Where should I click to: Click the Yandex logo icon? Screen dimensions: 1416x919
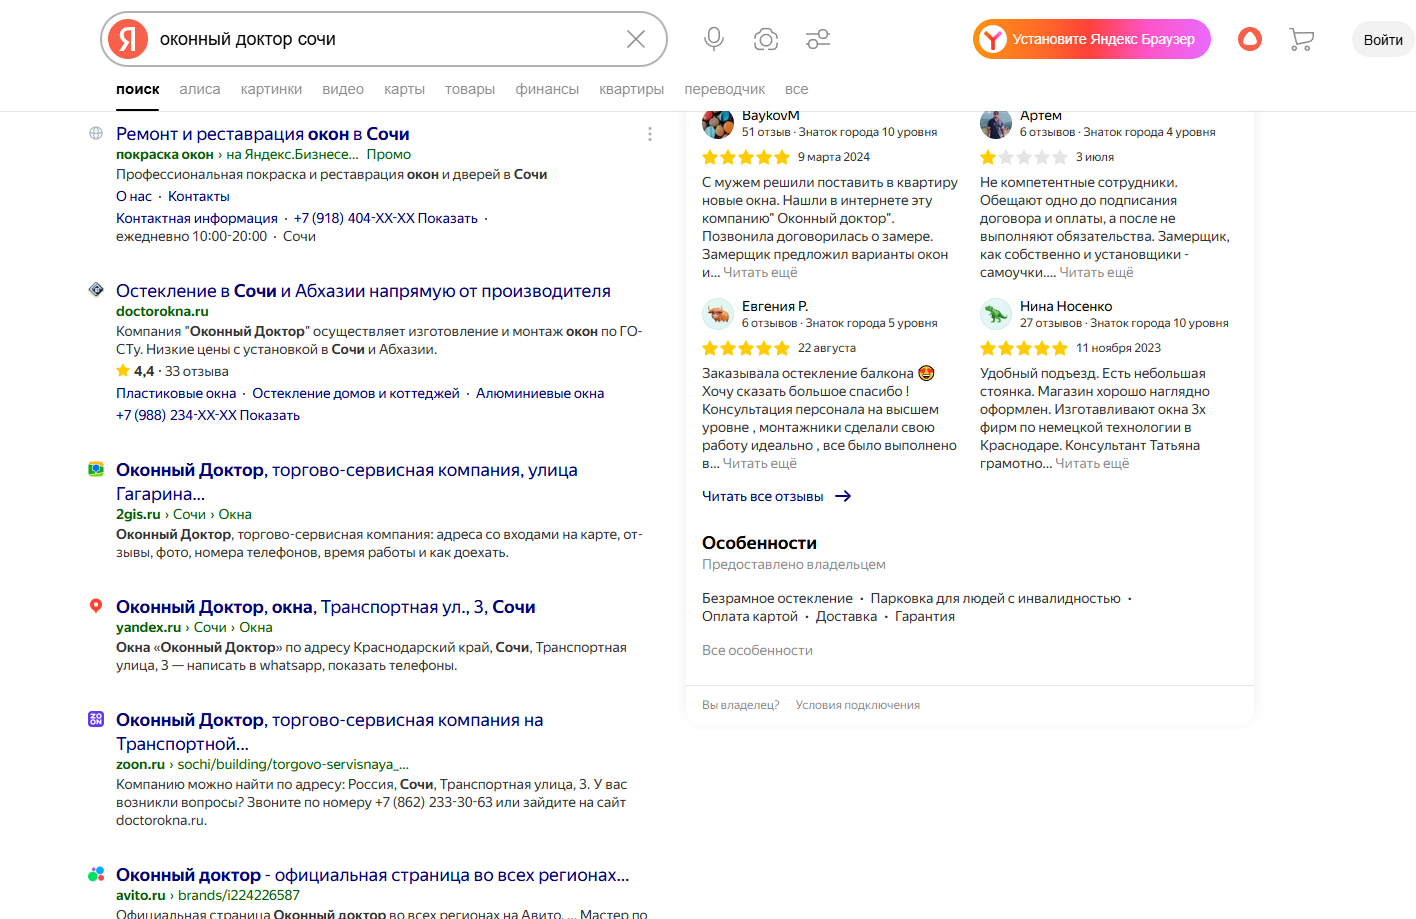[128, 39]
